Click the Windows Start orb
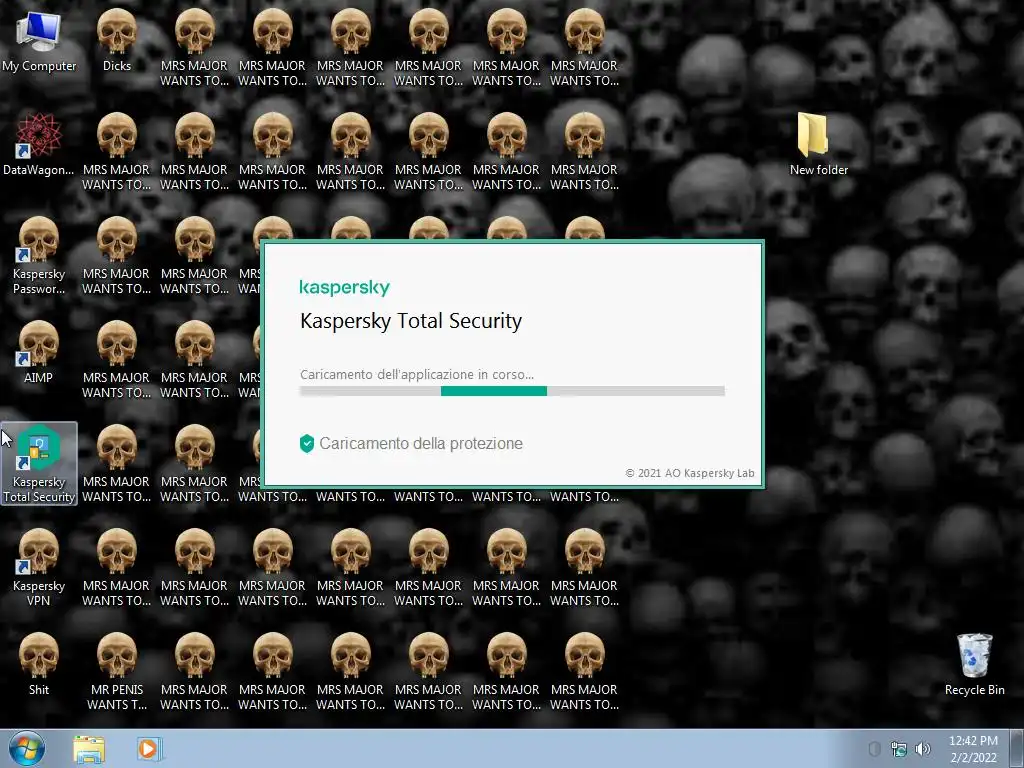 click(x=27, y=748)
